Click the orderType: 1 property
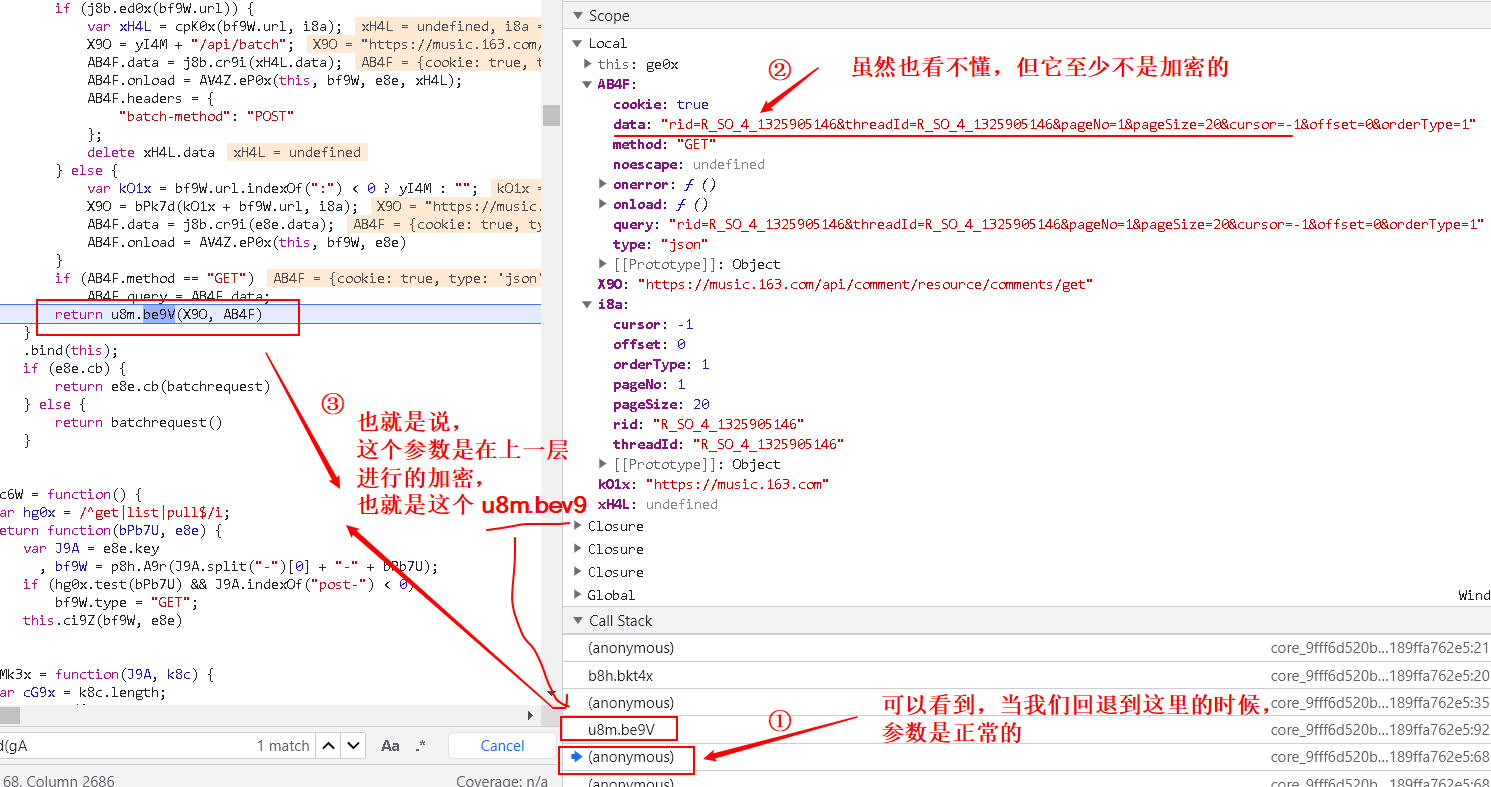Screen dimensions: 1491x787 (661, 364)
